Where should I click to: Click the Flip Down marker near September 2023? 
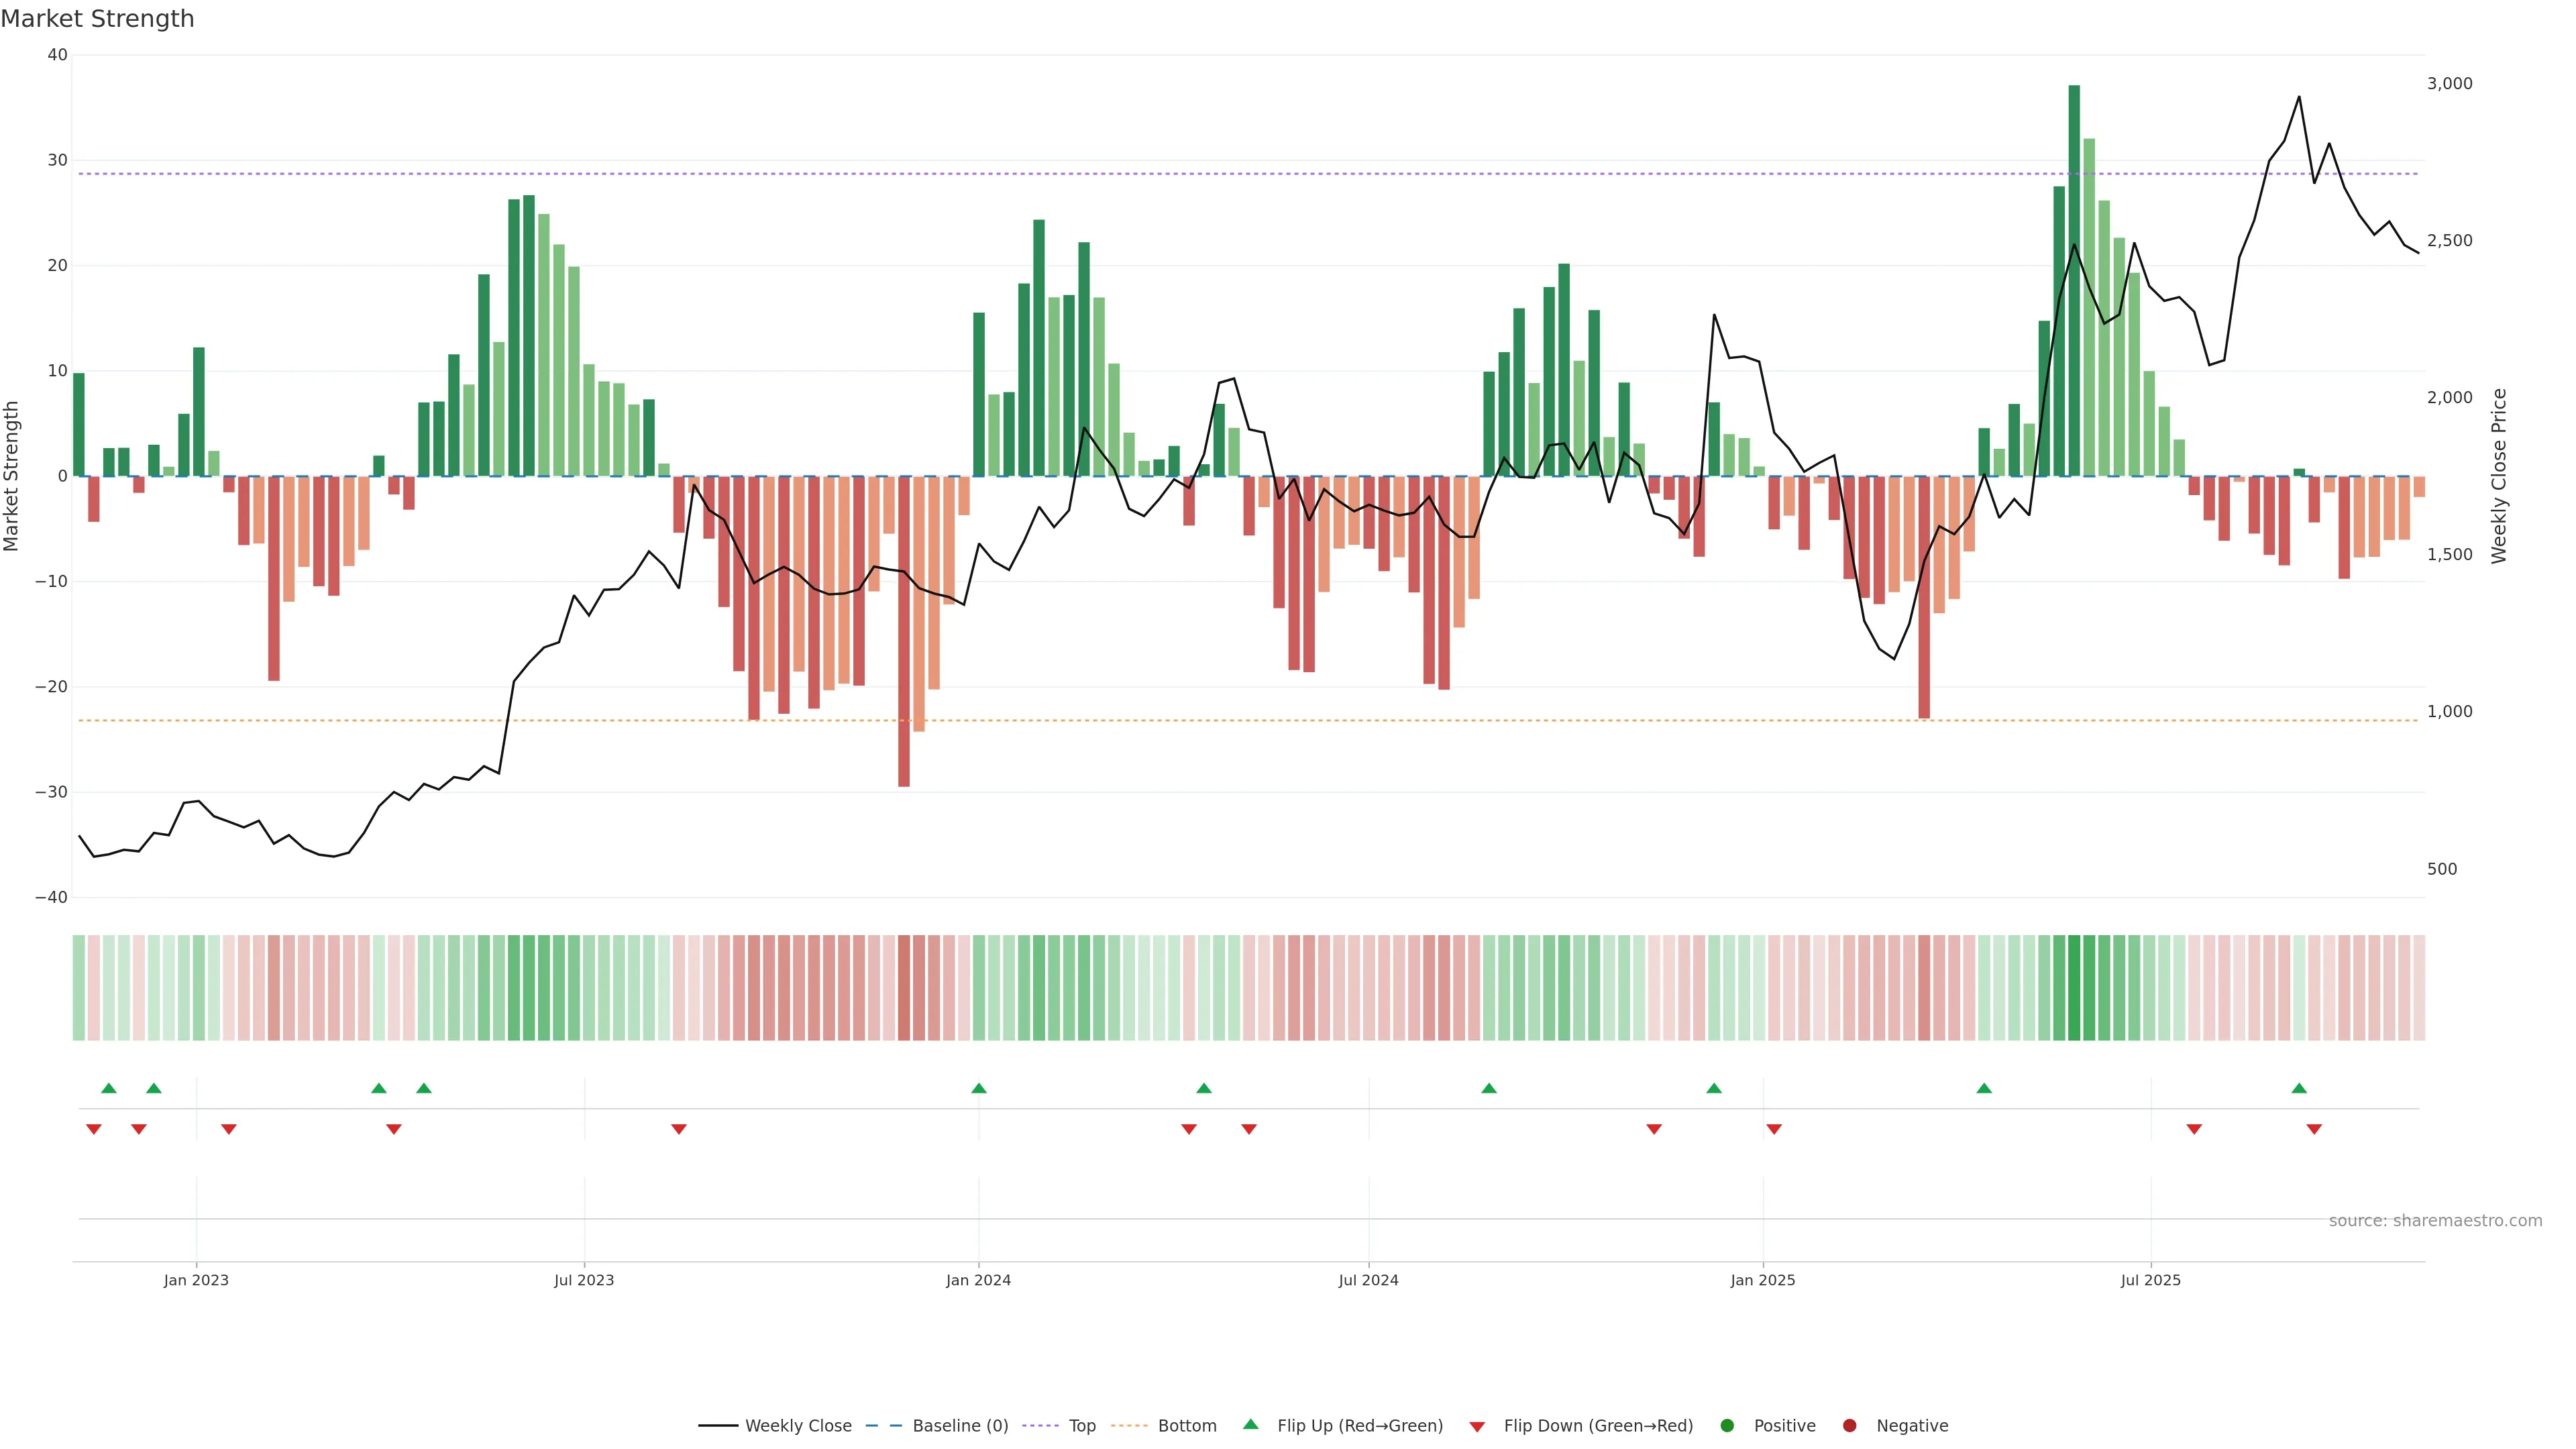[x=678, y=1129]
